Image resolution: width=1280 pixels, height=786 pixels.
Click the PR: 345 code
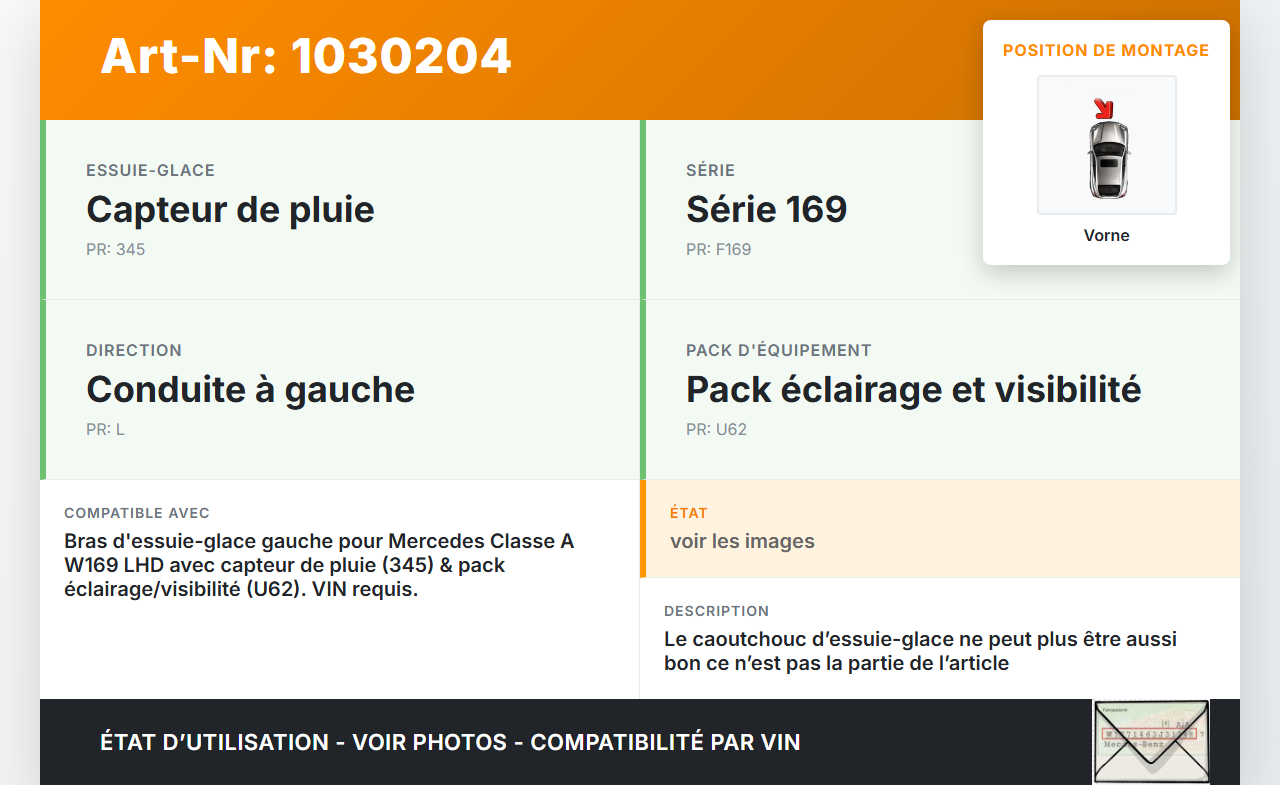pos(116,249)
